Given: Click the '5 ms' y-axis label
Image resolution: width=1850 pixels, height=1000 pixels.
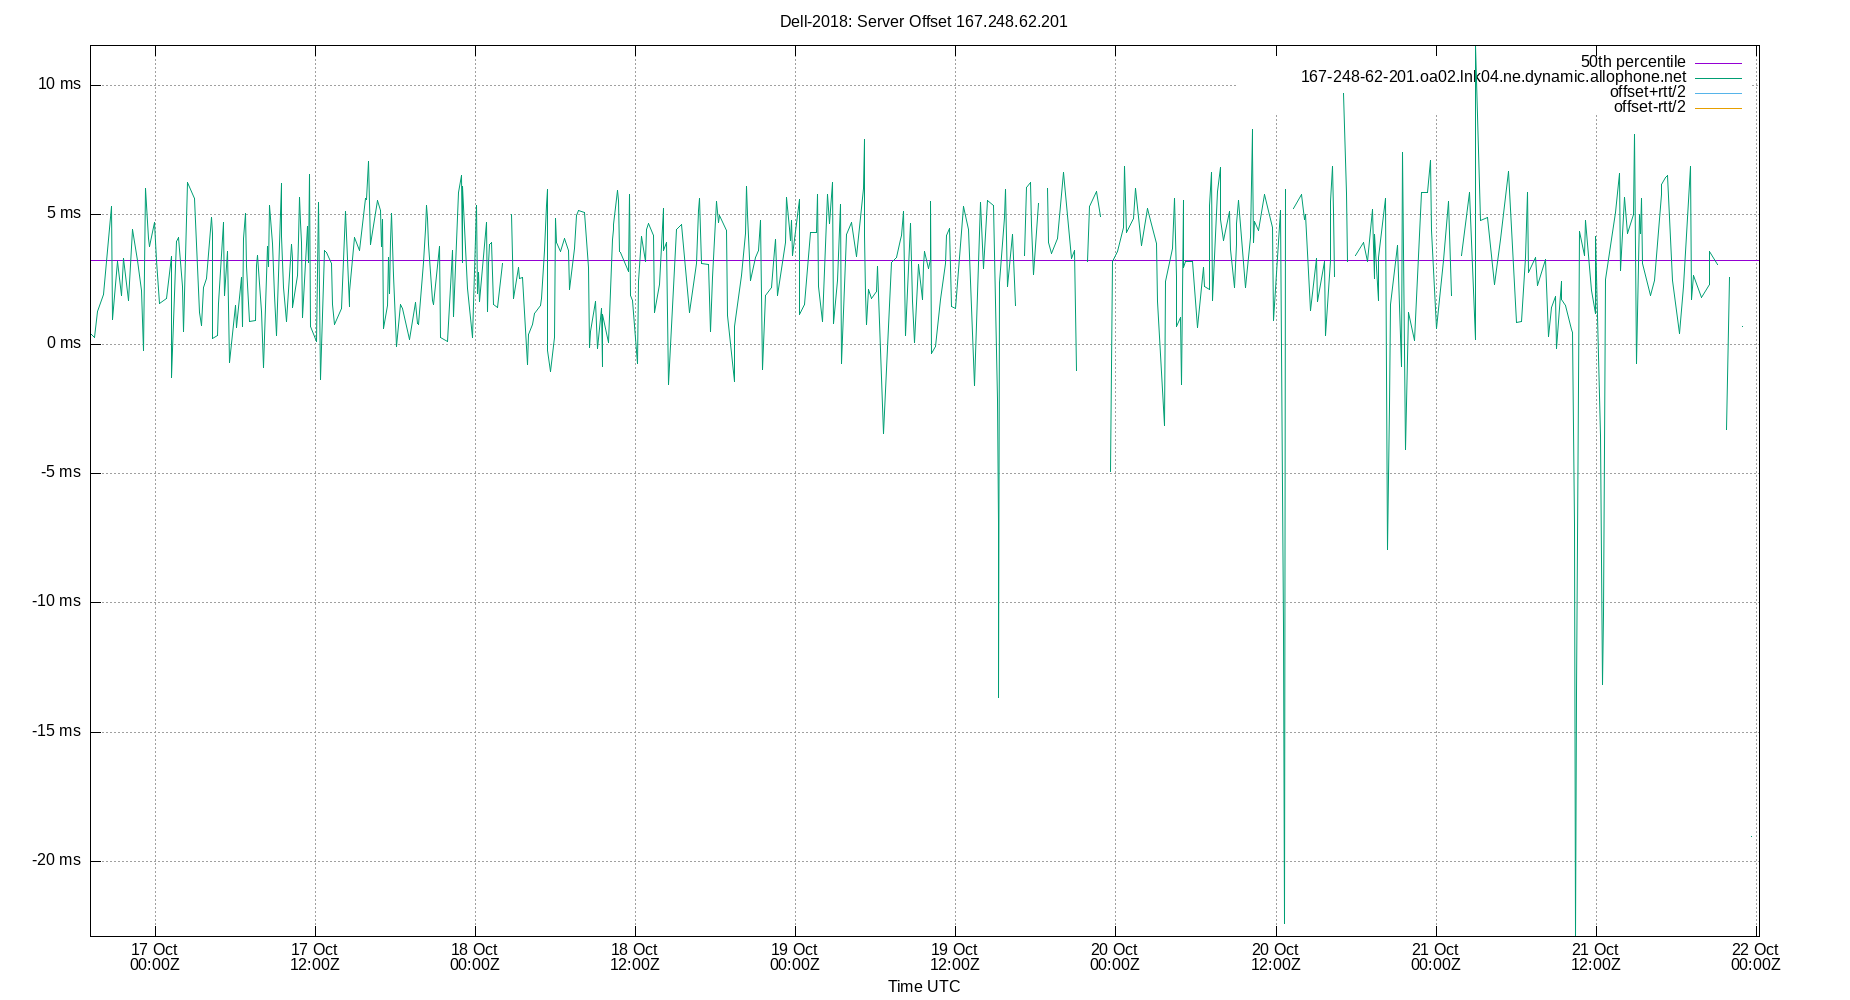Looking at the screenshot, I should pyautogui.click(x=63, y=213).
